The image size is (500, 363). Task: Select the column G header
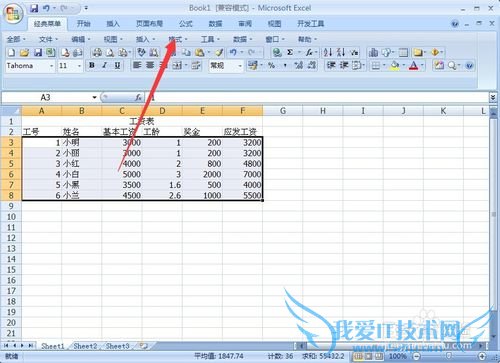pos(283,111)
